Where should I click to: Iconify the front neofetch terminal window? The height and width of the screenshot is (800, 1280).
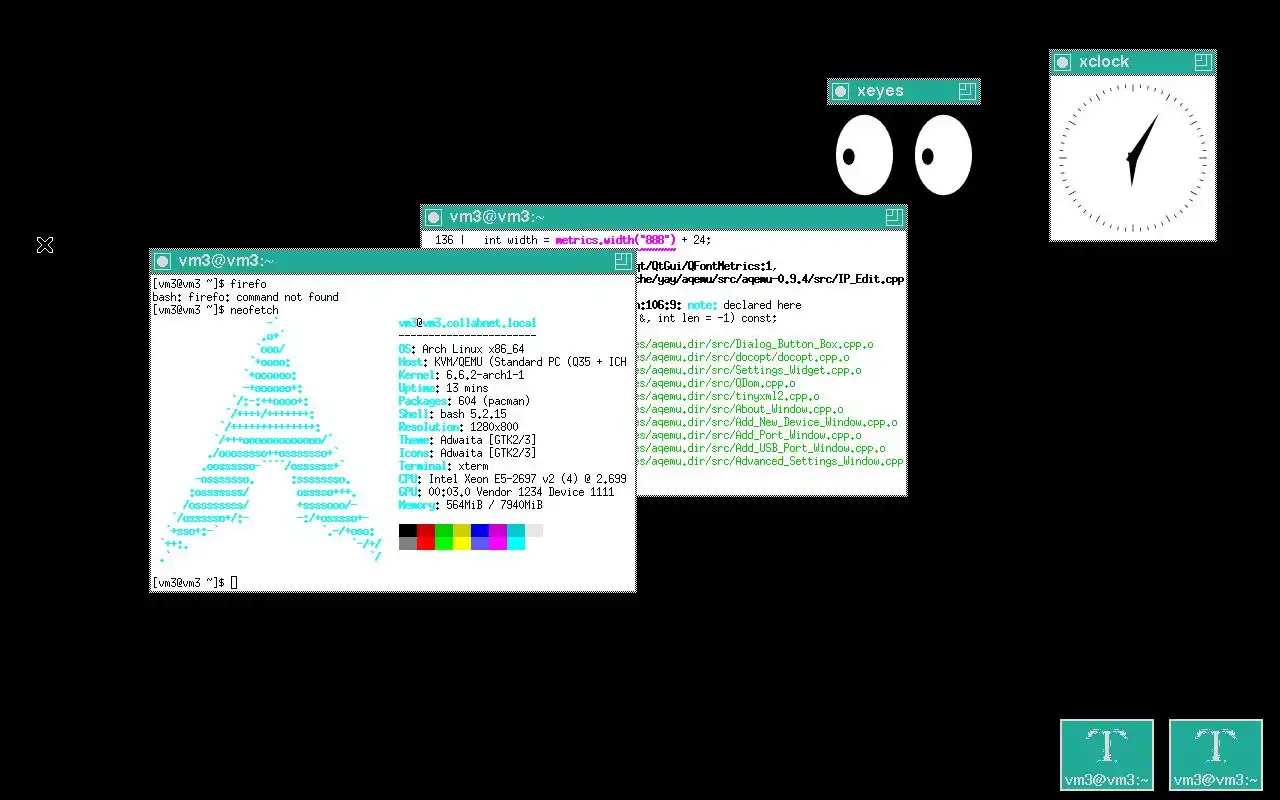(x=163, y=261)
